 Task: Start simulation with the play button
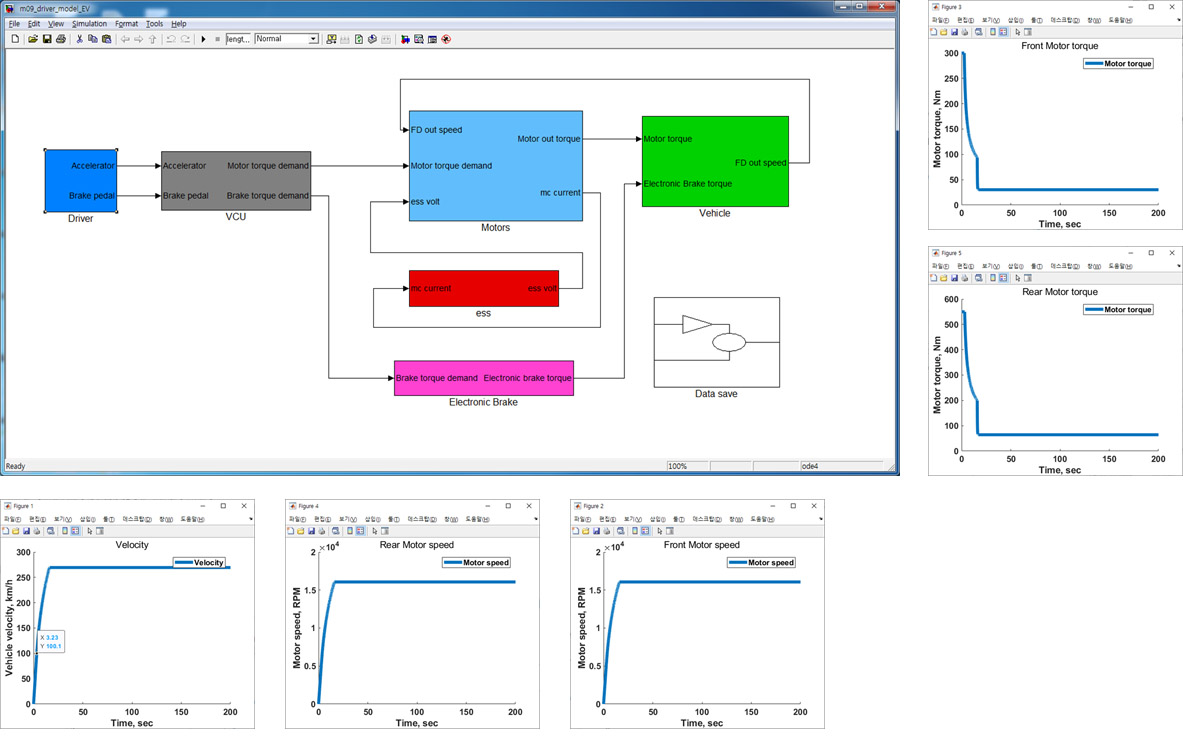coord(203,39)
